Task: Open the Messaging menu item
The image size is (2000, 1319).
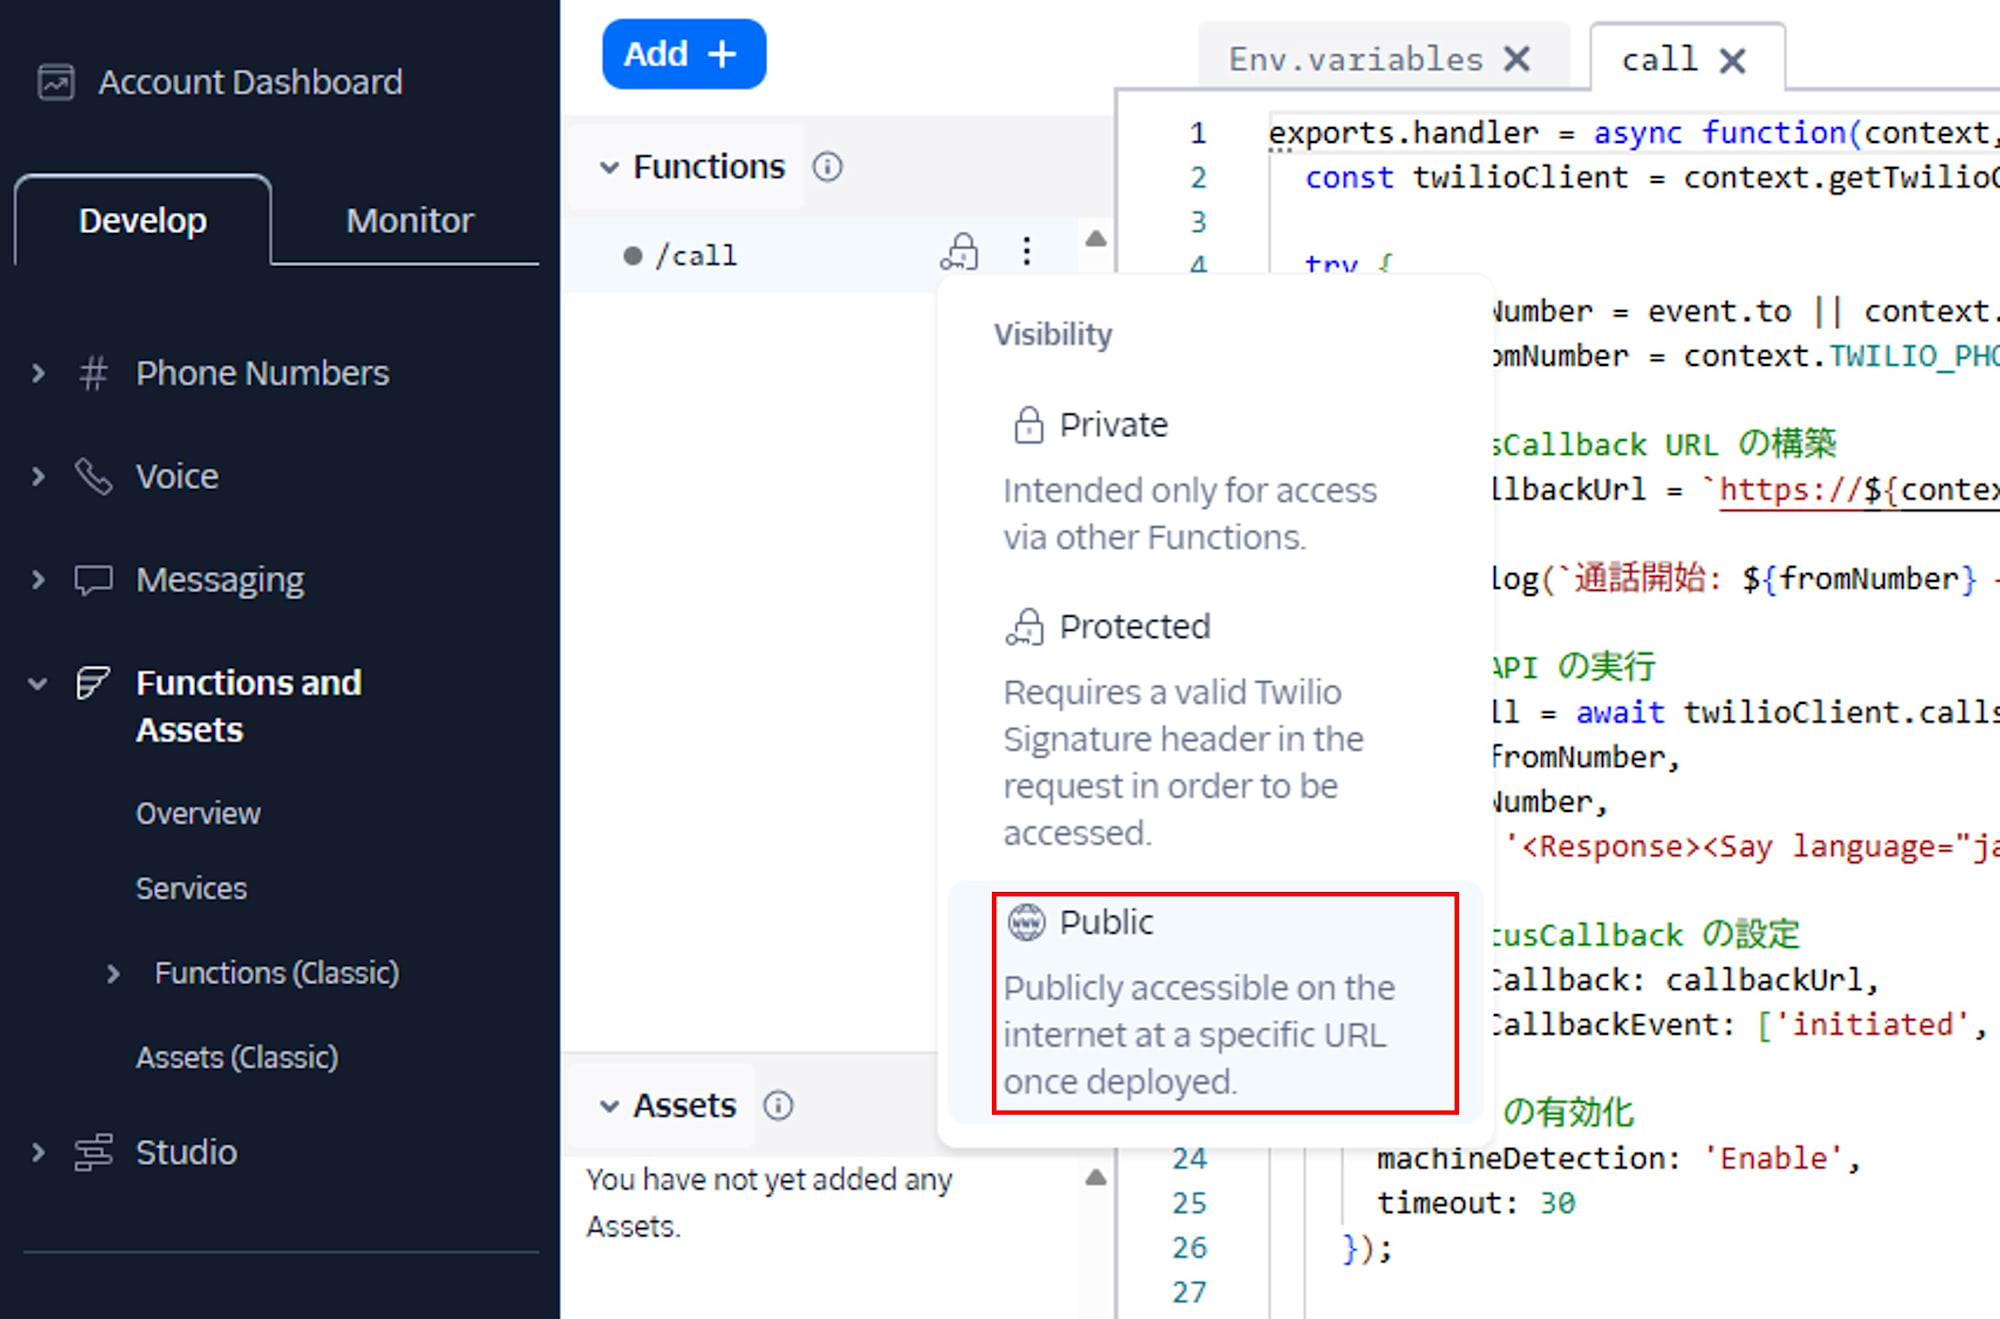Action: coord(220,580)
